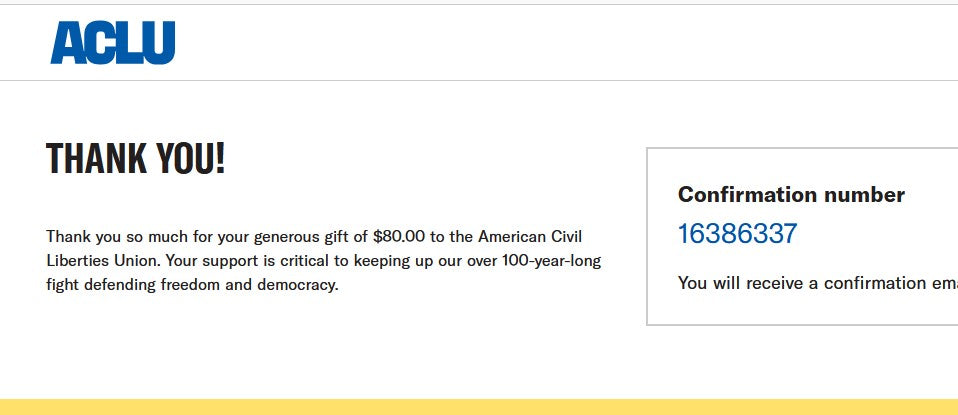Click the words "Thank you so much"
958x415 pixels.
112,237
